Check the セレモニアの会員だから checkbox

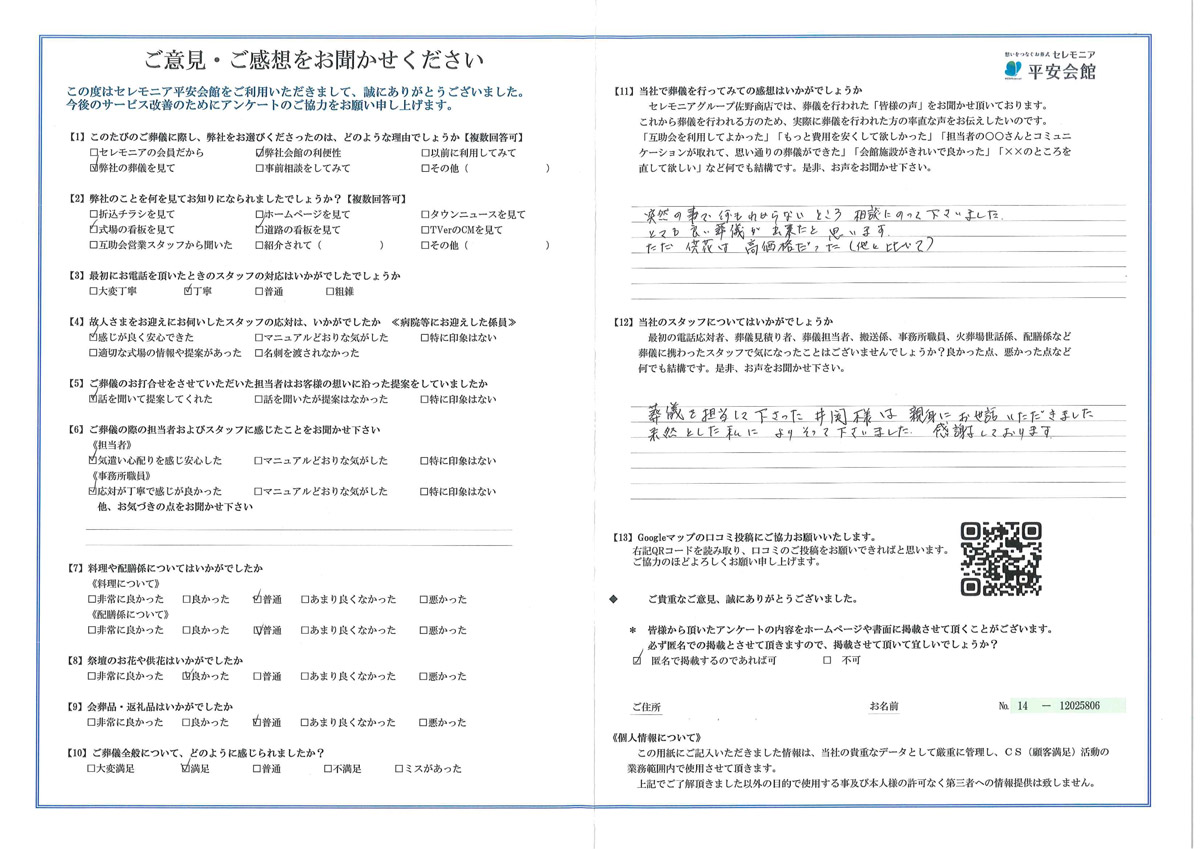click(x=93, y=153)
